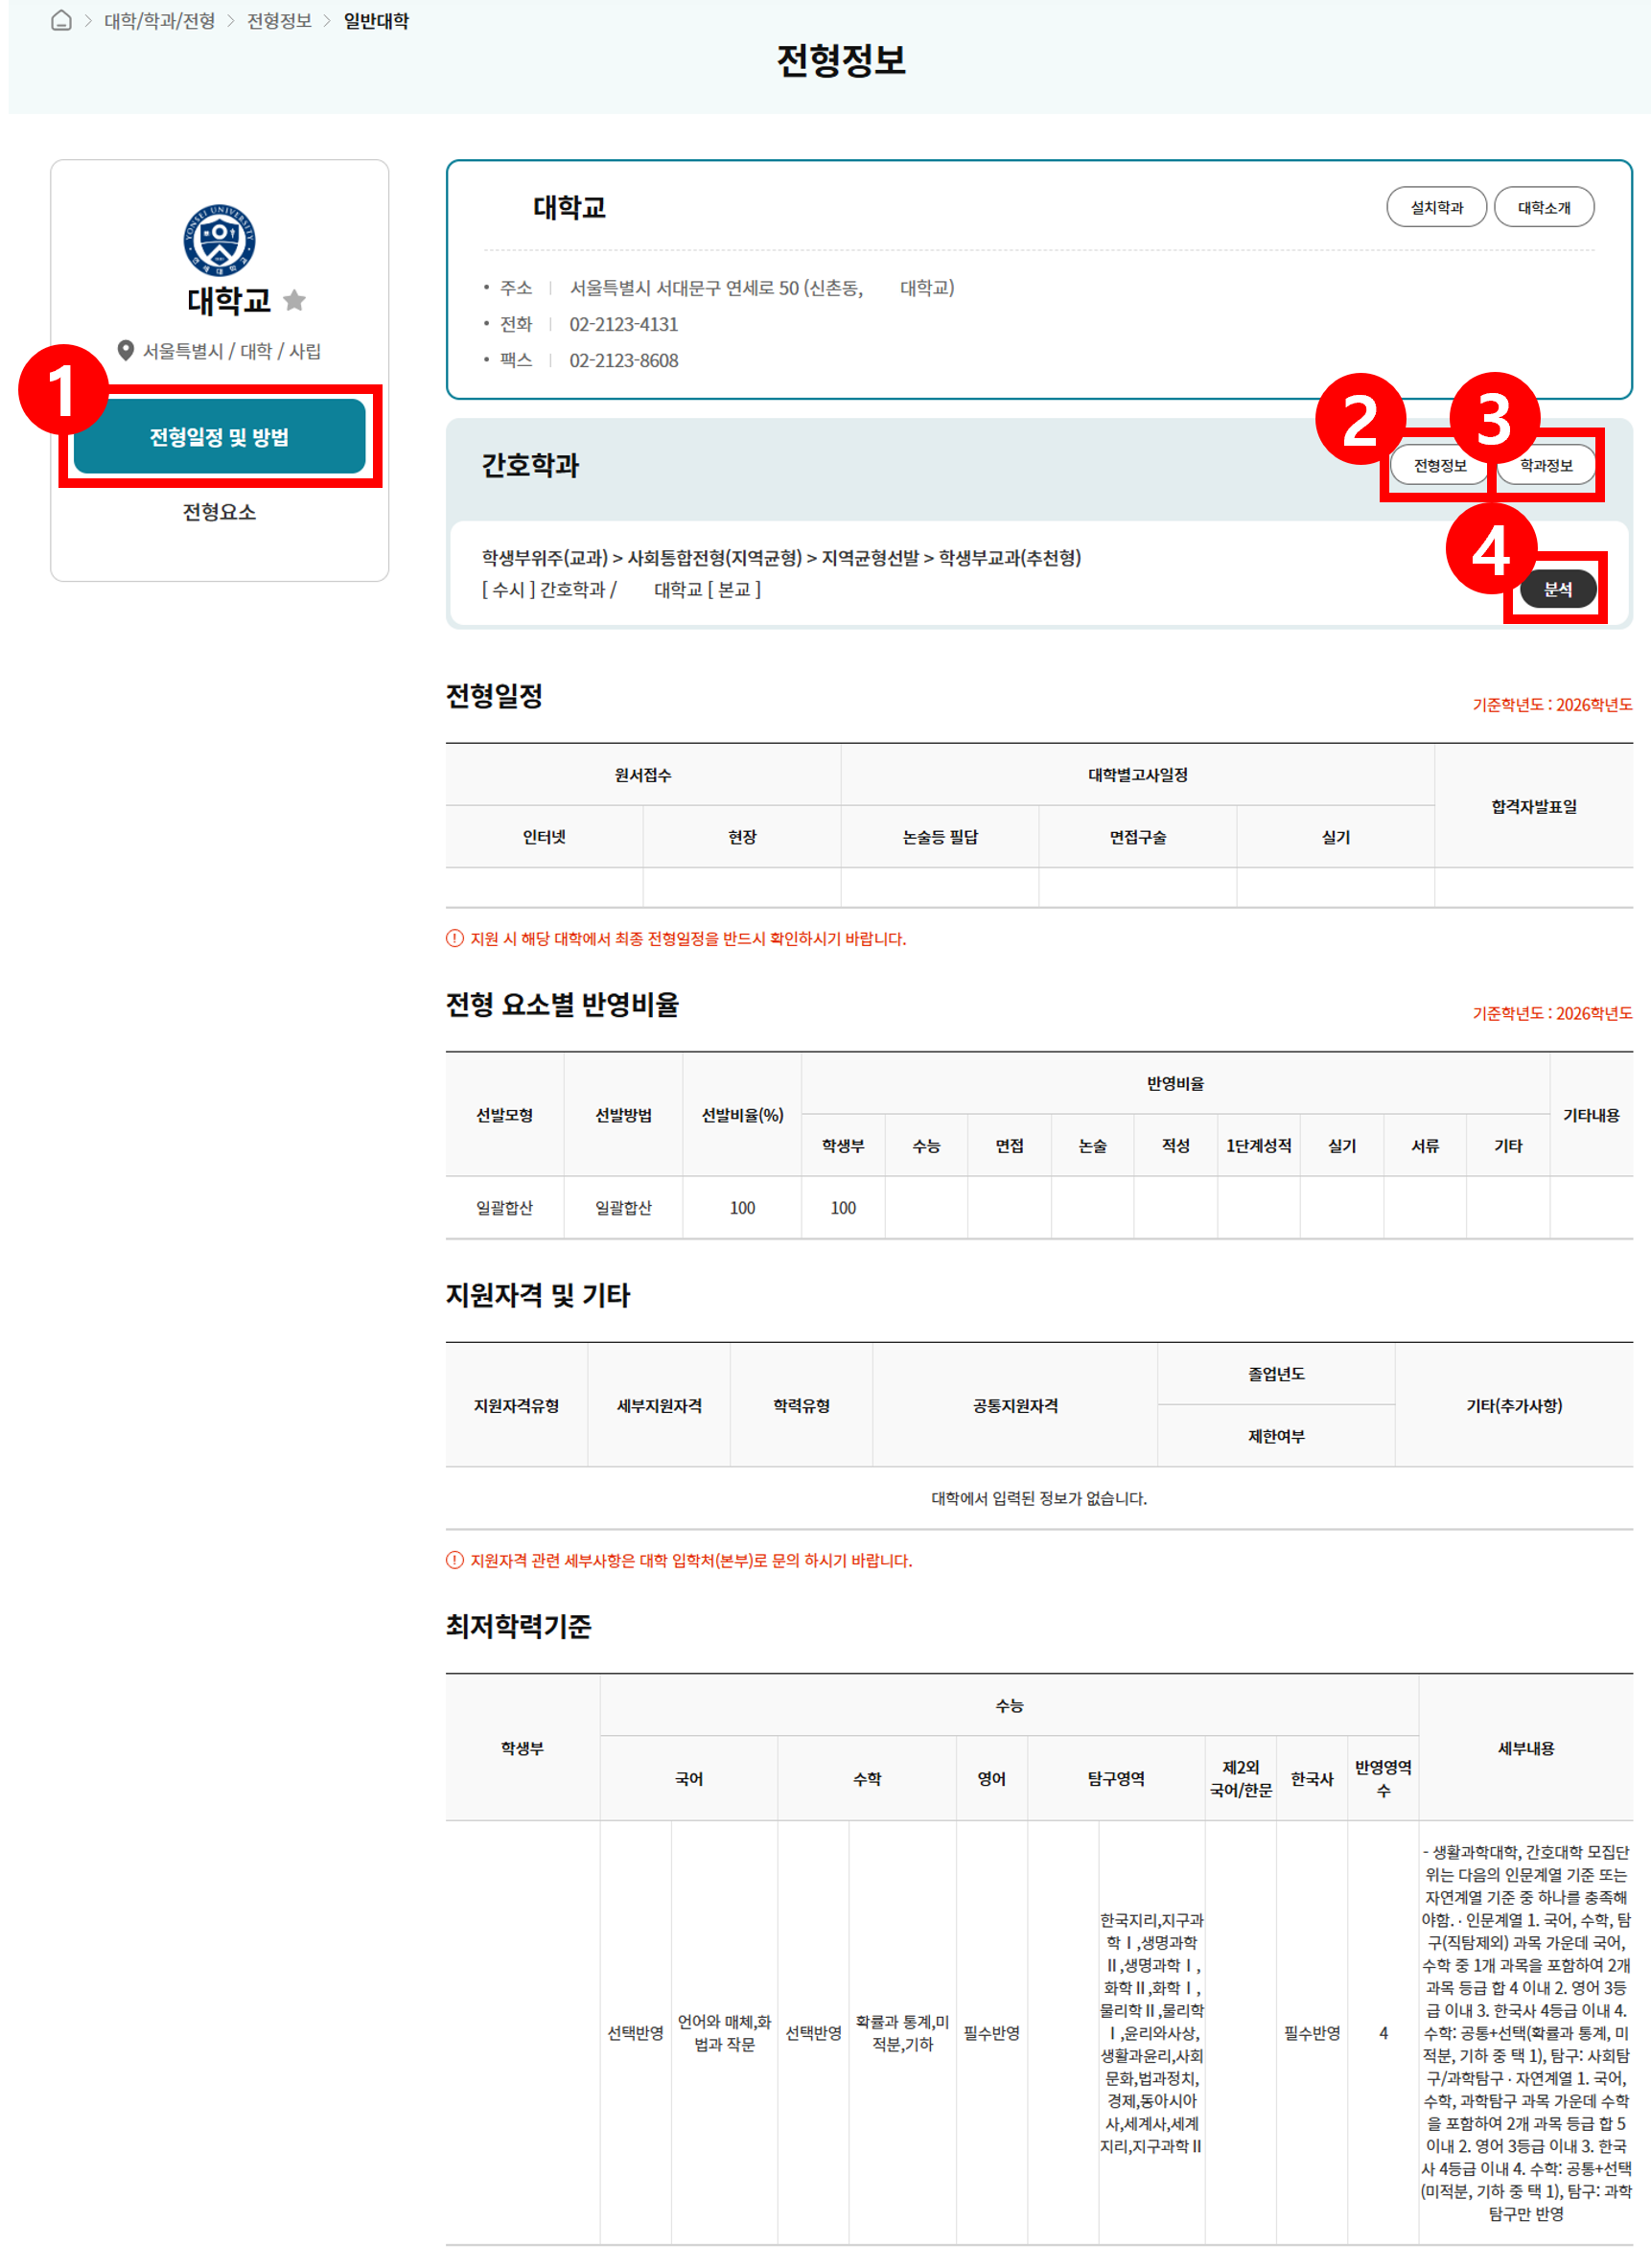
Task: Go to 대학/학과/전형 in breadcrumb
Action: click(x=160, y=21)
